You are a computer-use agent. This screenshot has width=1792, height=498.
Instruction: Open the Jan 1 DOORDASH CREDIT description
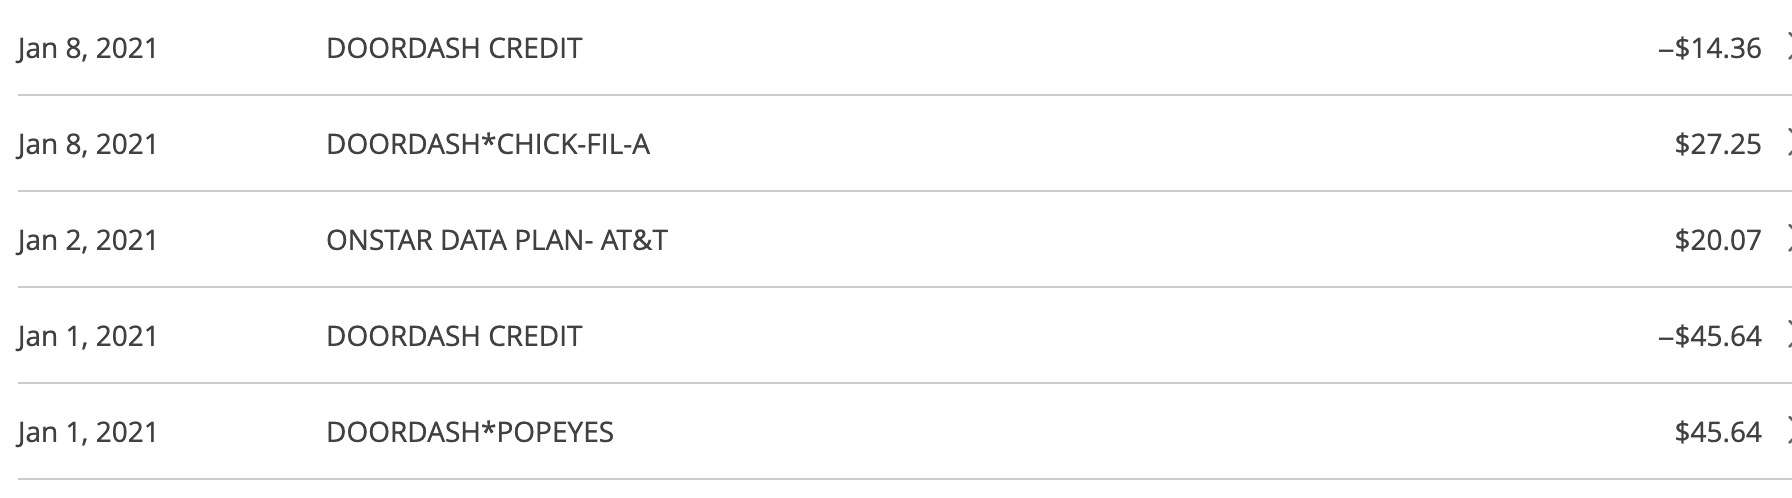(453, 337)
